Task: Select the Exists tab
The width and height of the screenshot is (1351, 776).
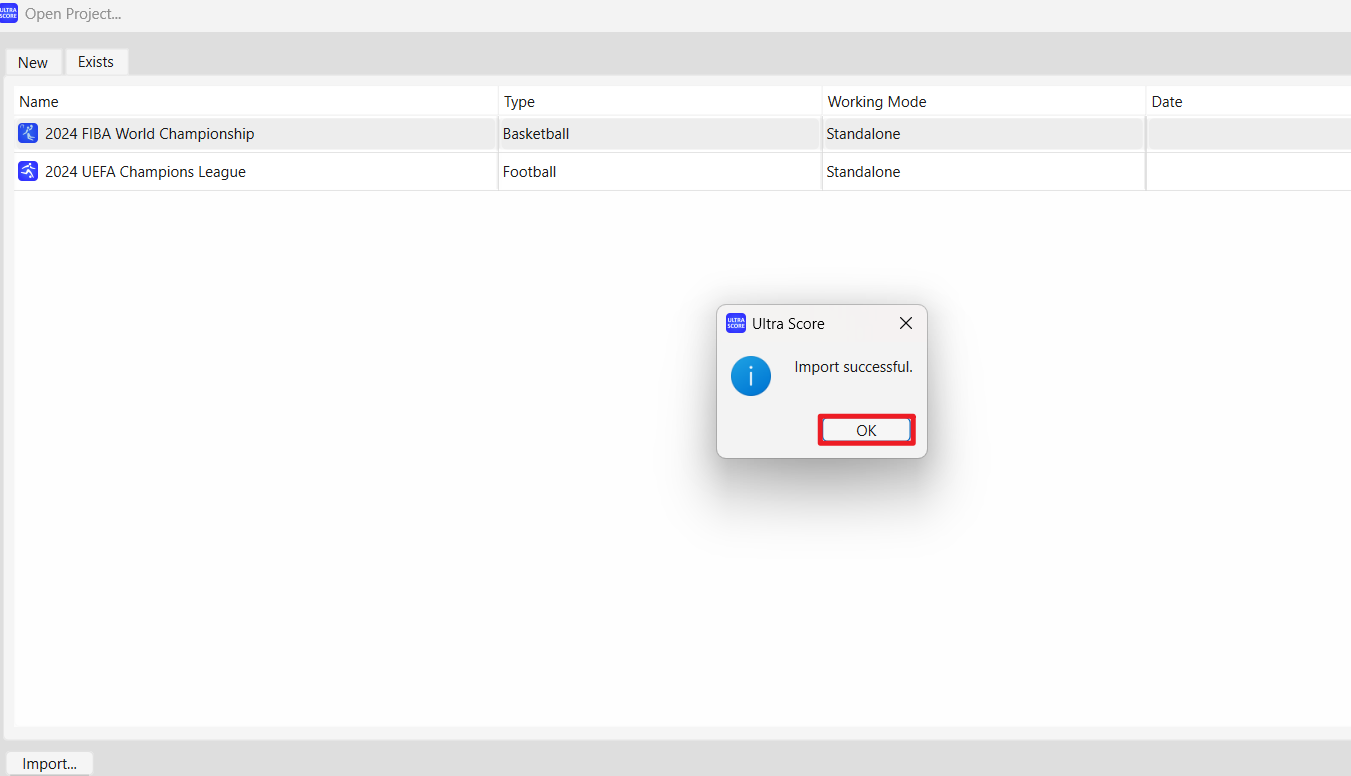Action: [96, 62]
